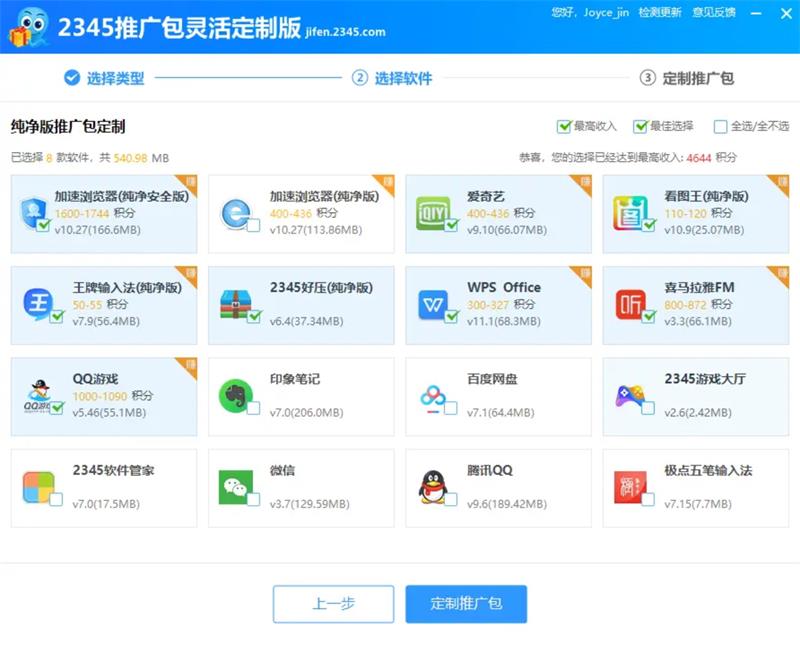Click the 印象笔记 green elephant icon
Image resolution: width=800 pixels, height=645 pixels.
pos(236,395)
